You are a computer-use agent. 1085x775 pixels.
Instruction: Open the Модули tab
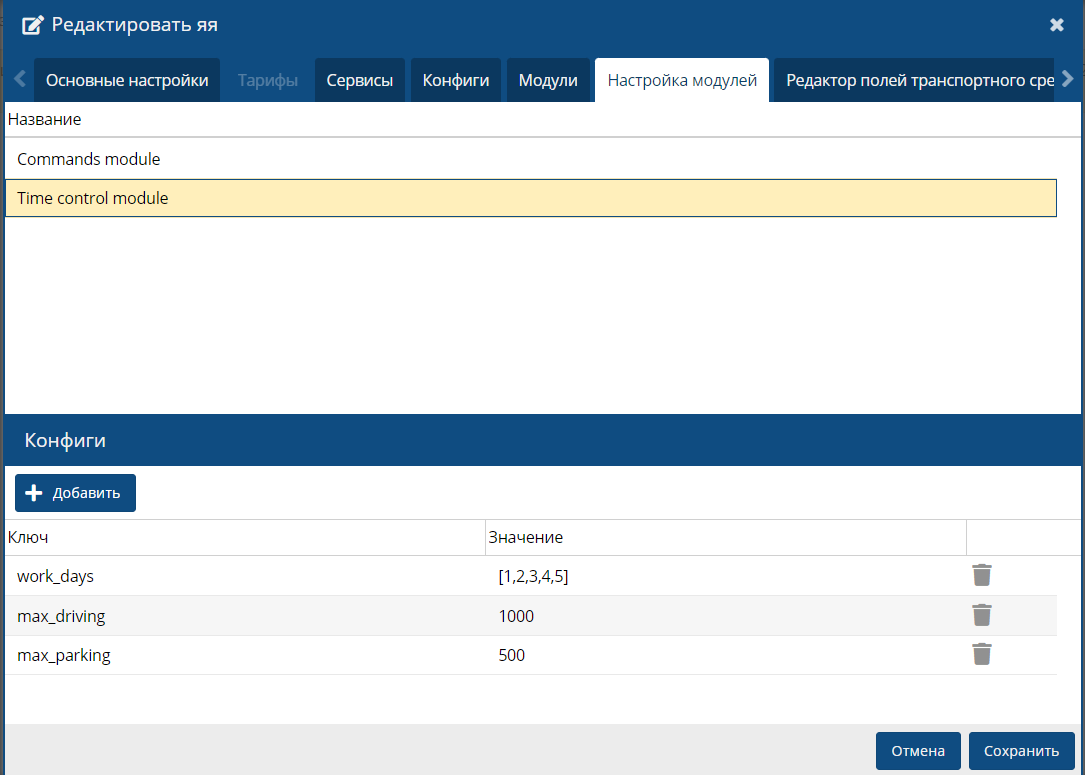pyautogui.click(x=548, y=80)
